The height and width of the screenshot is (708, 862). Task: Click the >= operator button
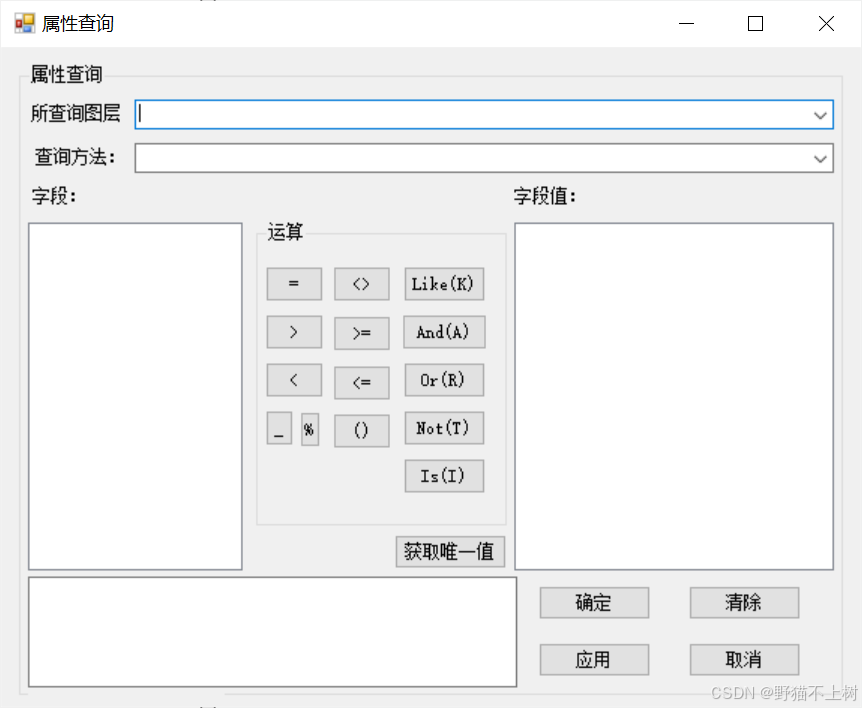(x=361, y=332)
